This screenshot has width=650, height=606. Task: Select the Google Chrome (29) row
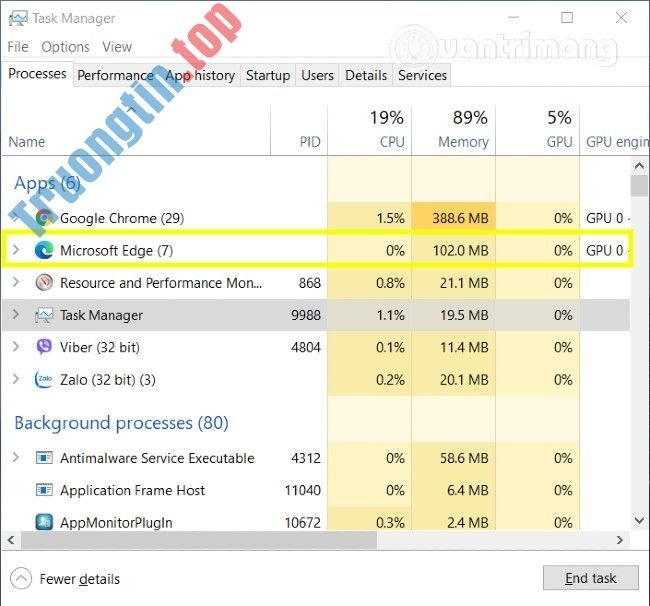coord(316,218)
